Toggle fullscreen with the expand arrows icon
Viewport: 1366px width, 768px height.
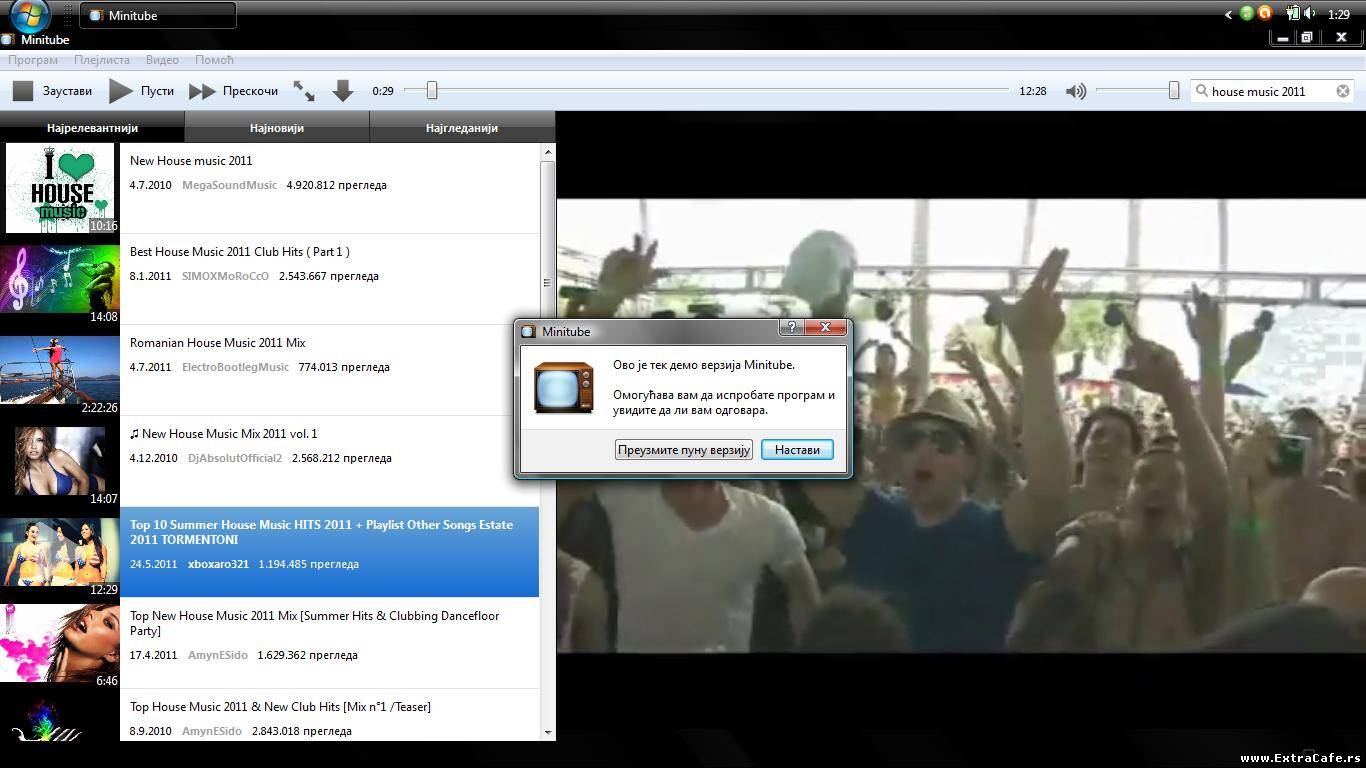[x=304, y=91]
